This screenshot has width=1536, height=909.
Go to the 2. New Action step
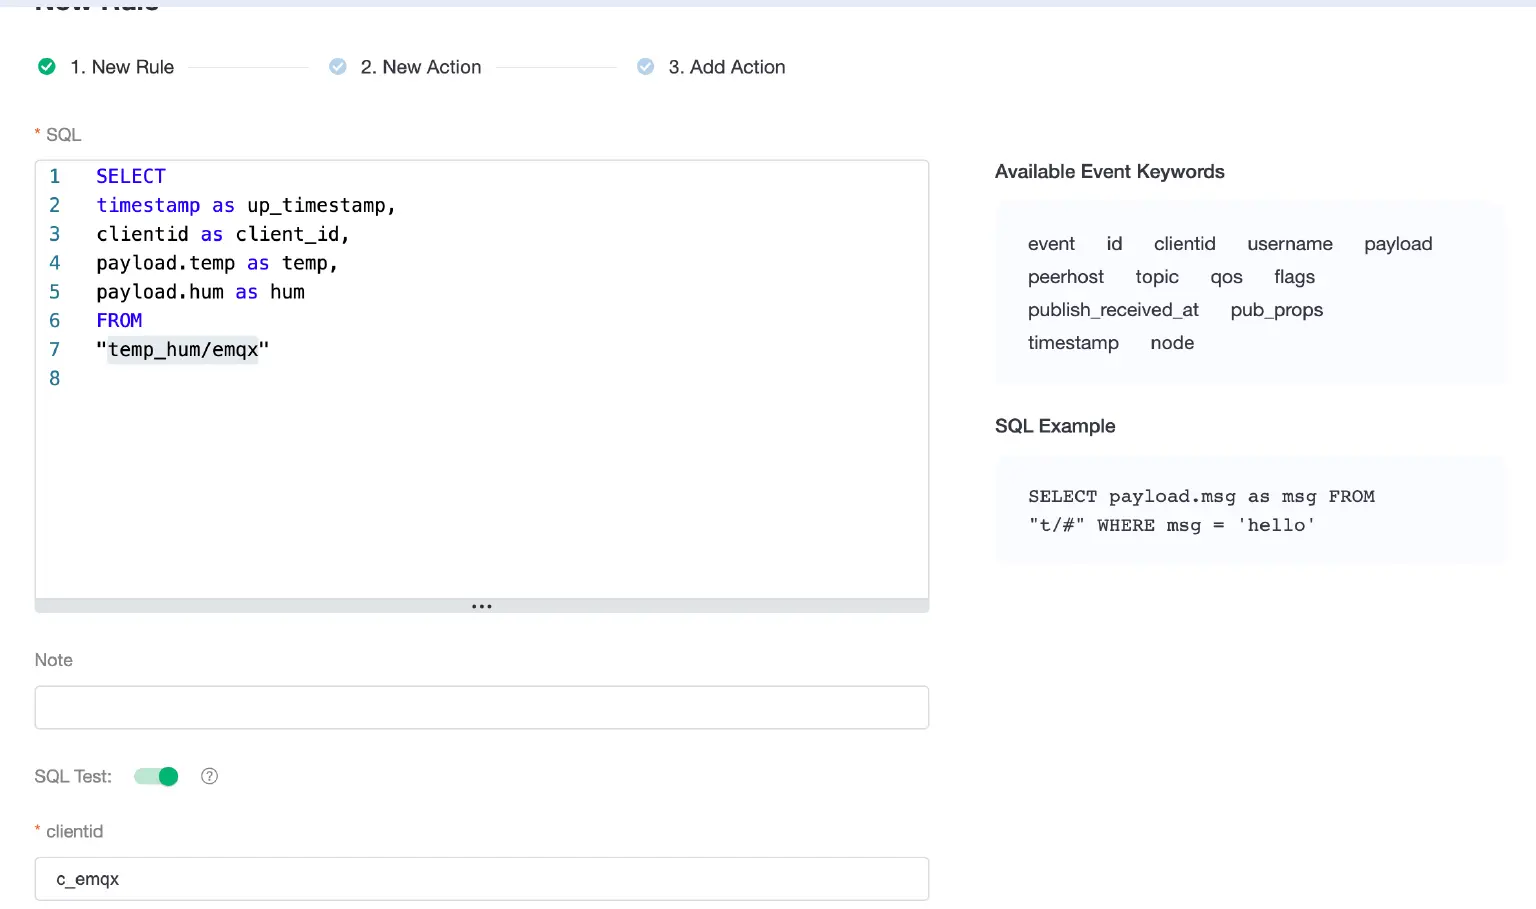[420, 67]
